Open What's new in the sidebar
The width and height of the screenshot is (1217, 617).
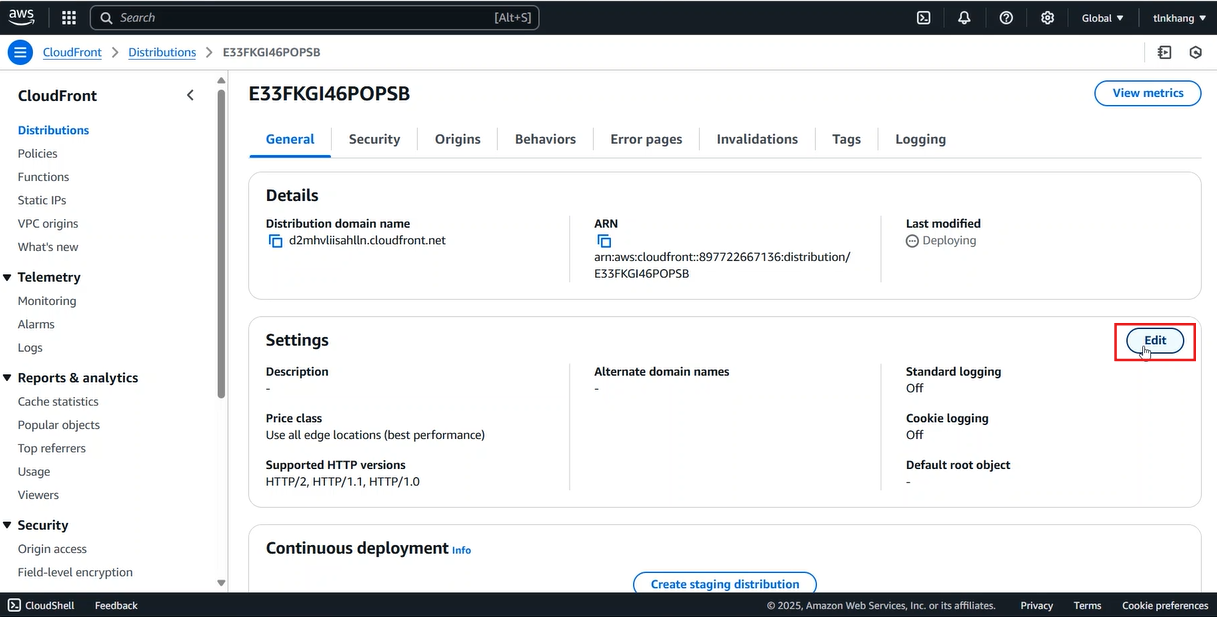click(48, 247)
